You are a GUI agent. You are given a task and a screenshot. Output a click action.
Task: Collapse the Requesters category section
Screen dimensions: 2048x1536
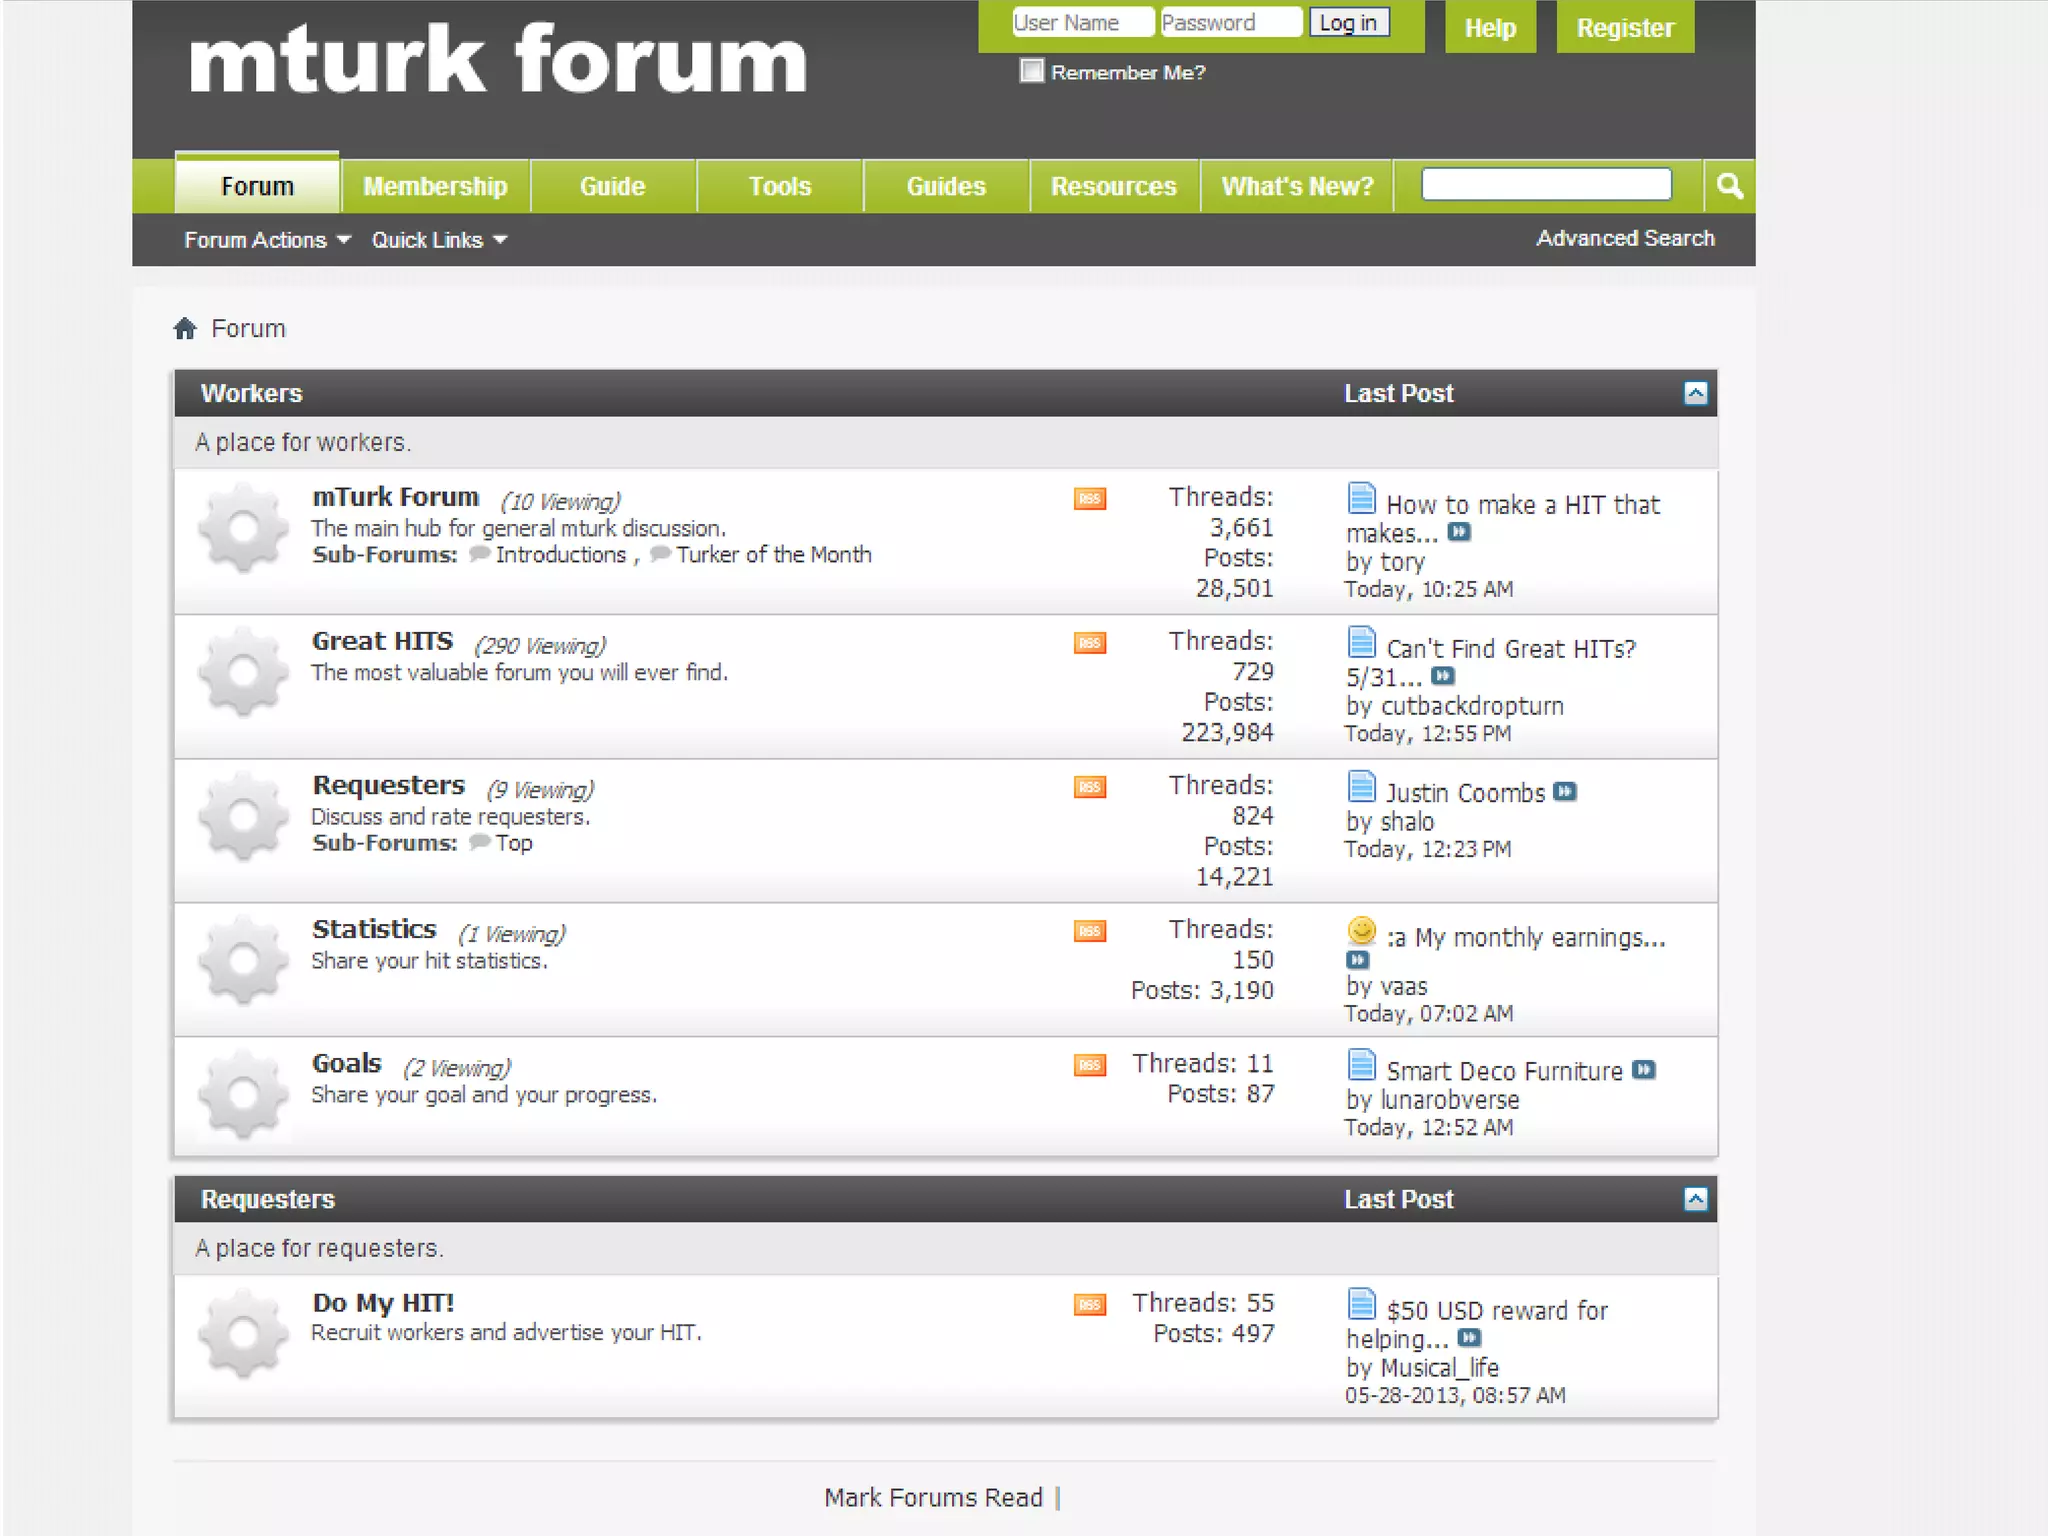(1695, 1199)
